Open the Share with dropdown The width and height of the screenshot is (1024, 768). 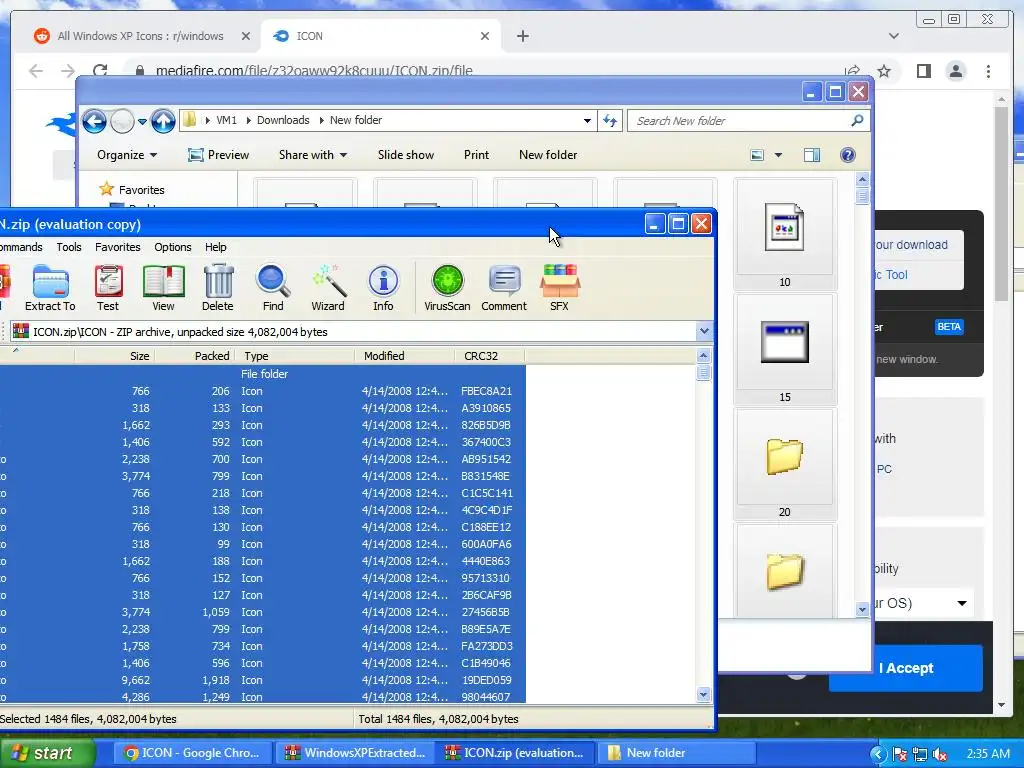click(x=313, y=155)
